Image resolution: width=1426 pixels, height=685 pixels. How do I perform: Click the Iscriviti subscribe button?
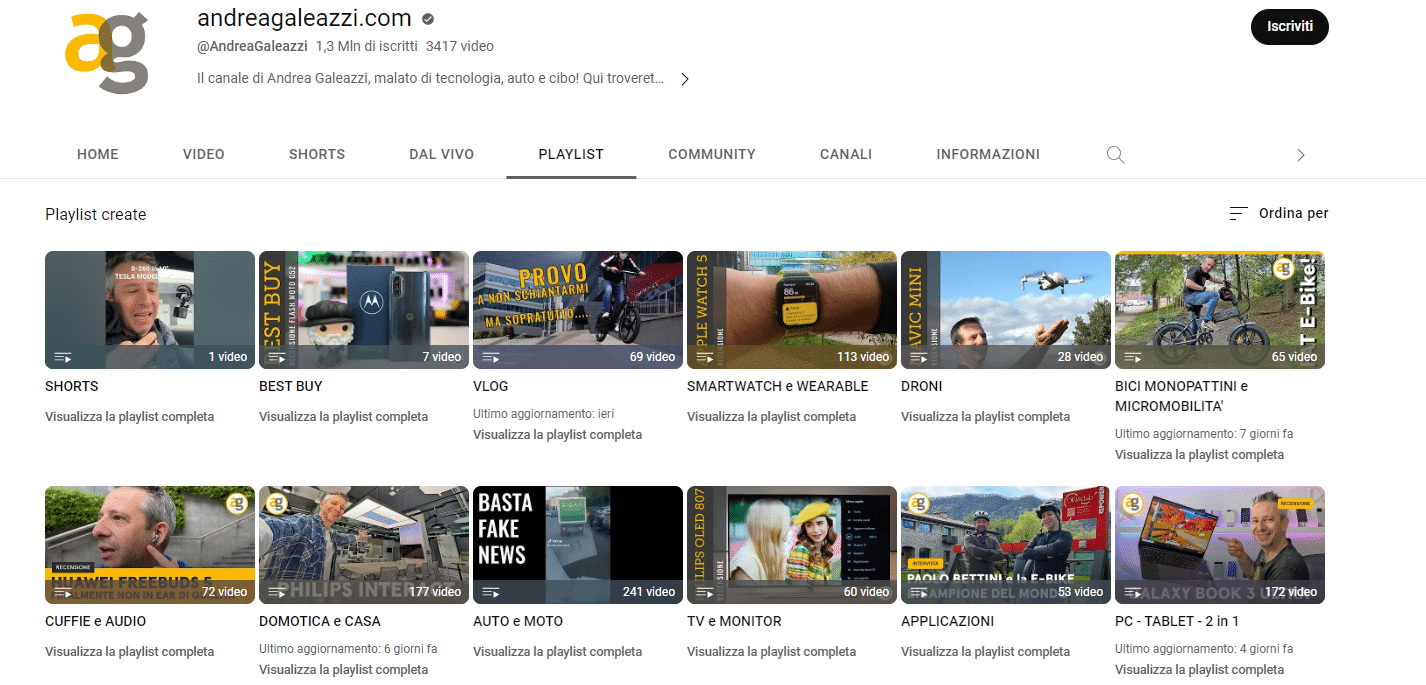1290,27
